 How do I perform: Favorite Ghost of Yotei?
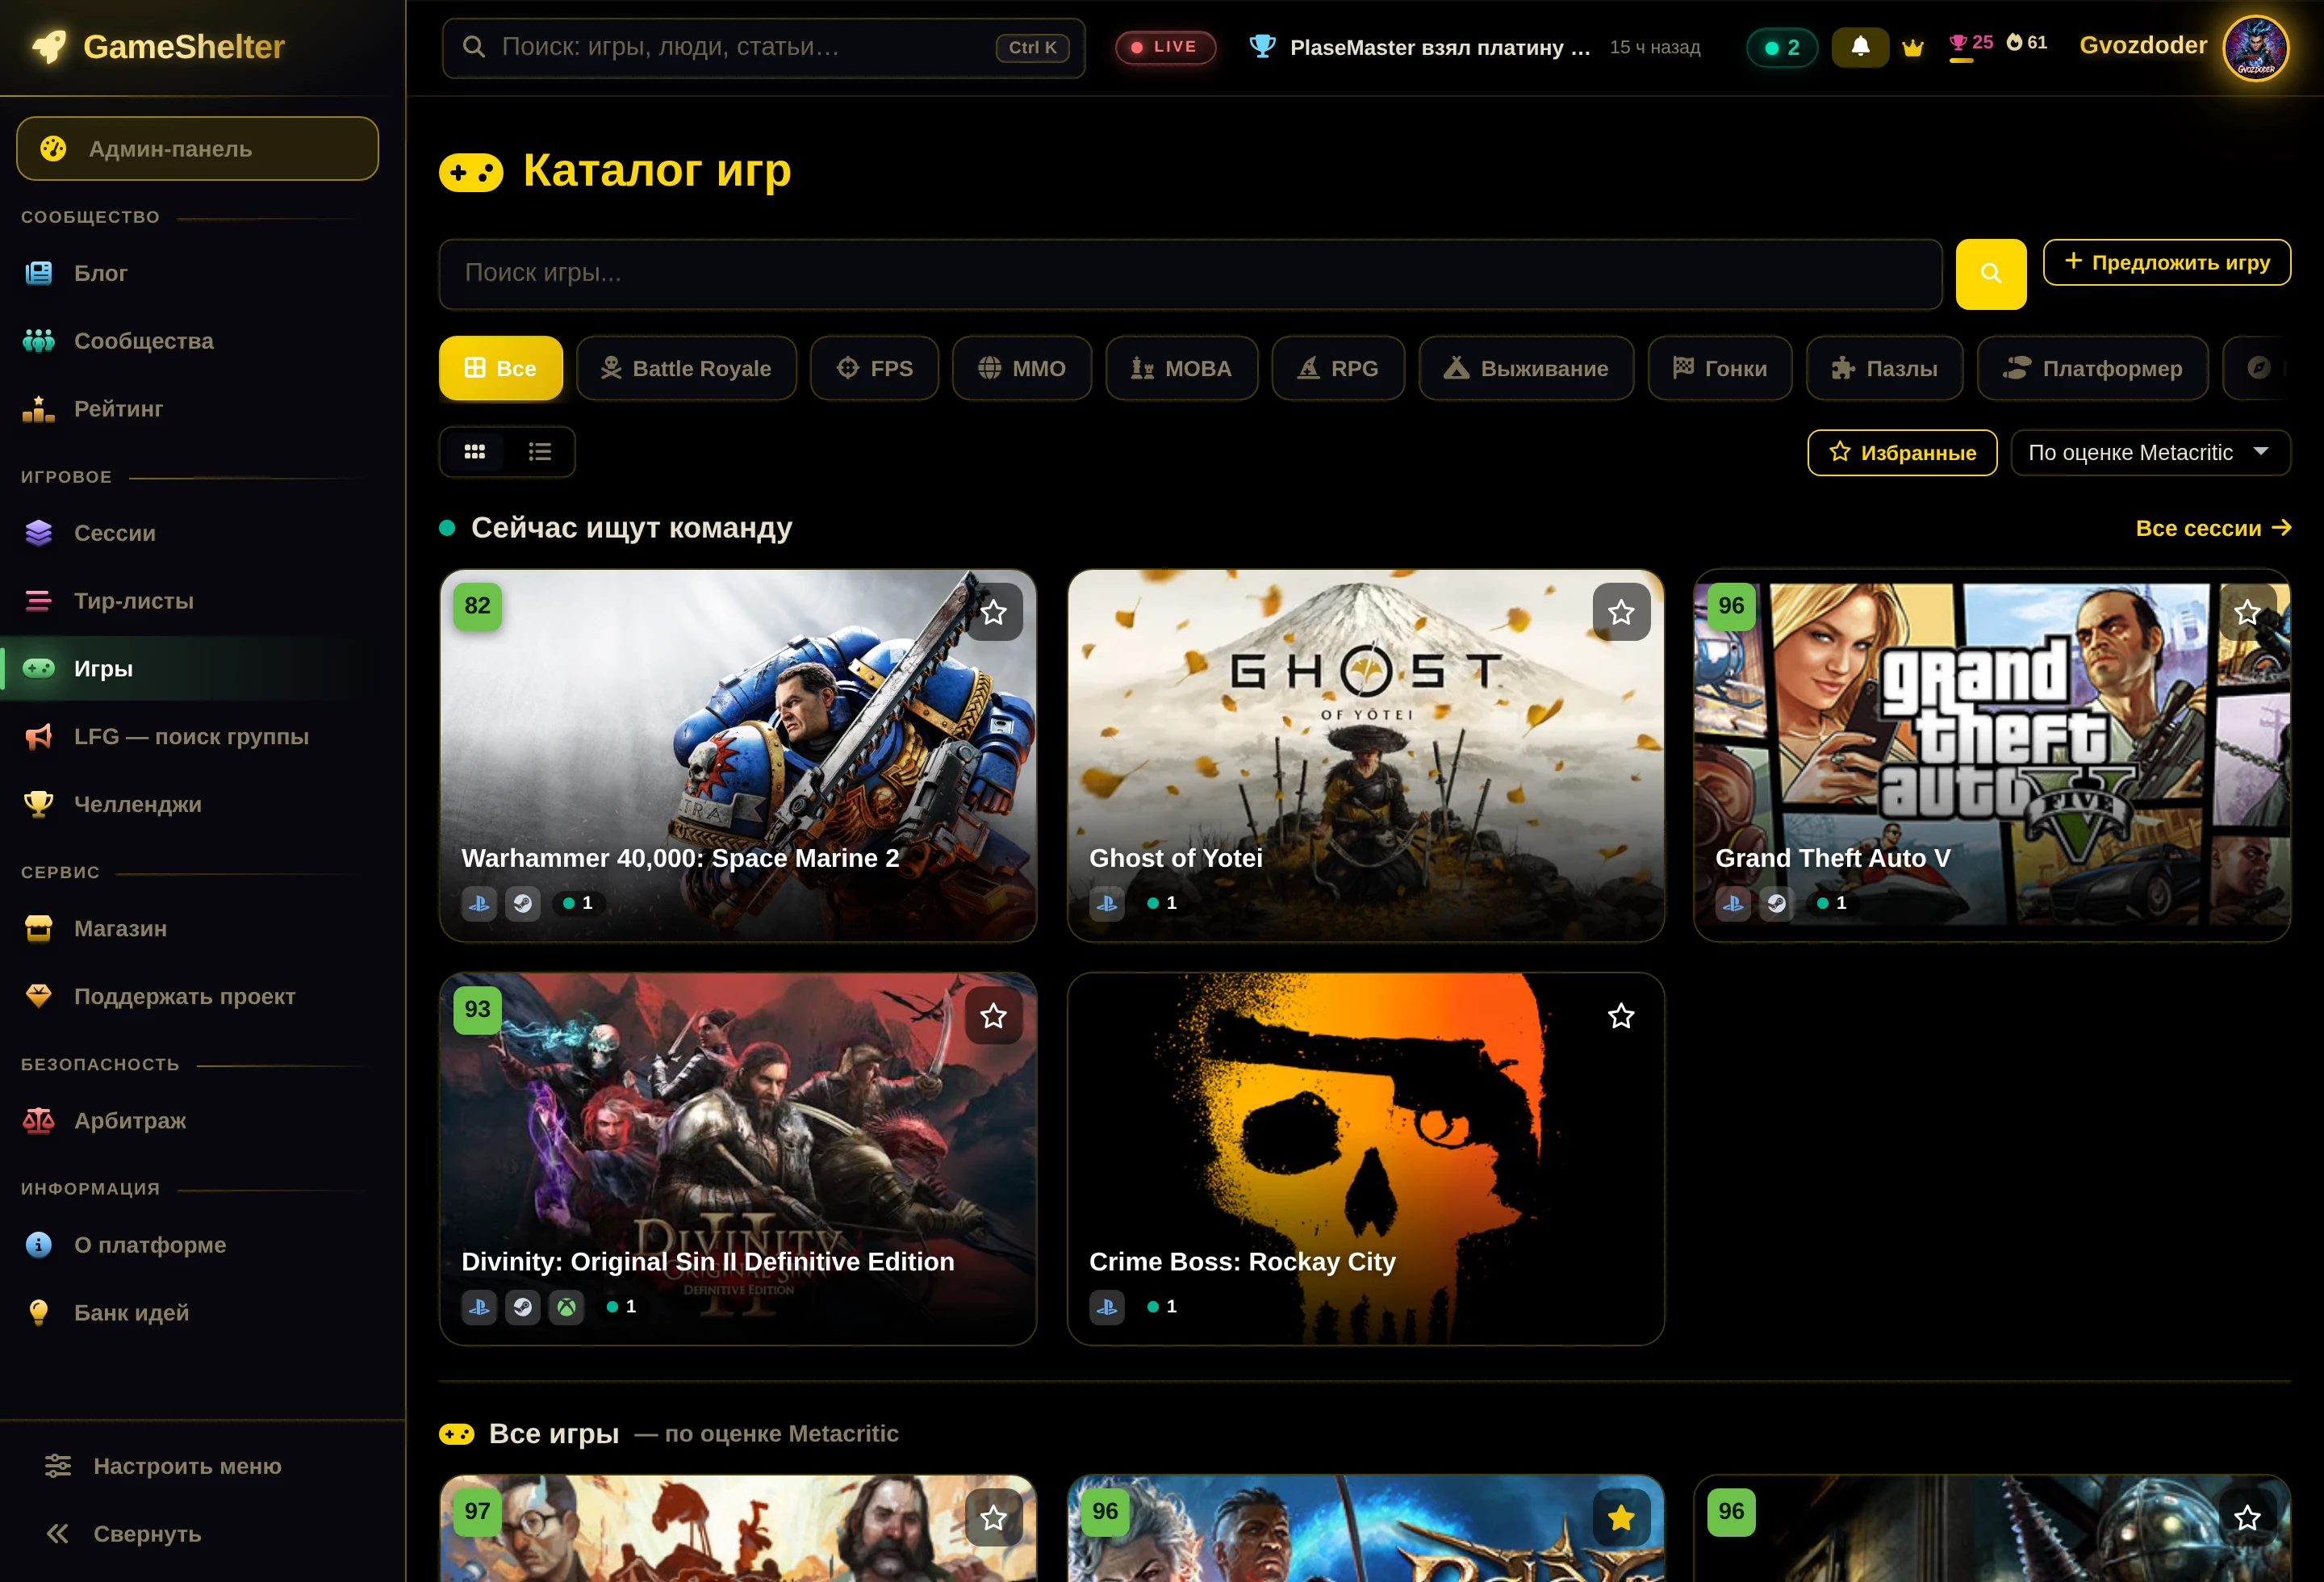pyautogui.click(x=1621, y=612)
